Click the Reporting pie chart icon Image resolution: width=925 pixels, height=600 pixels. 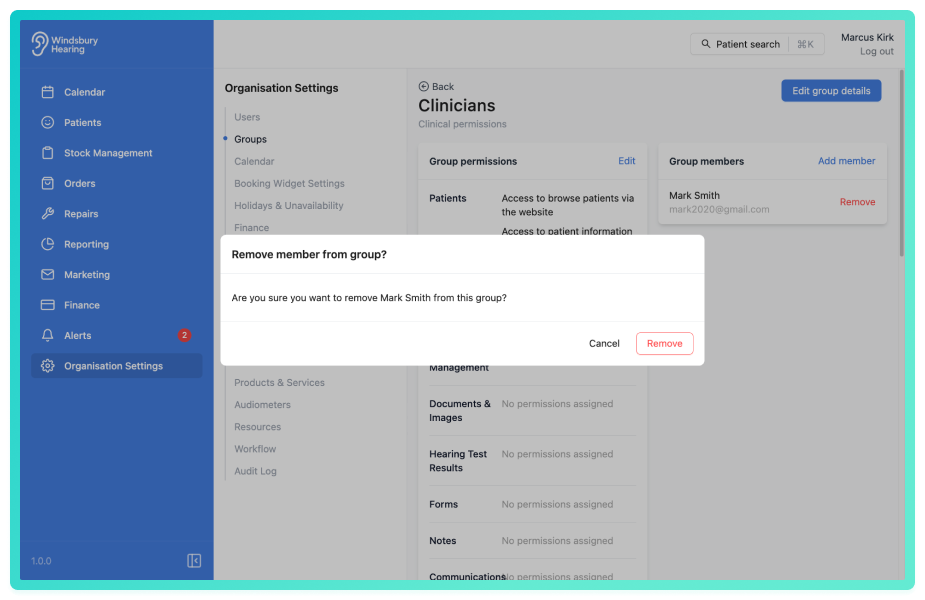(x=48, y=244)
